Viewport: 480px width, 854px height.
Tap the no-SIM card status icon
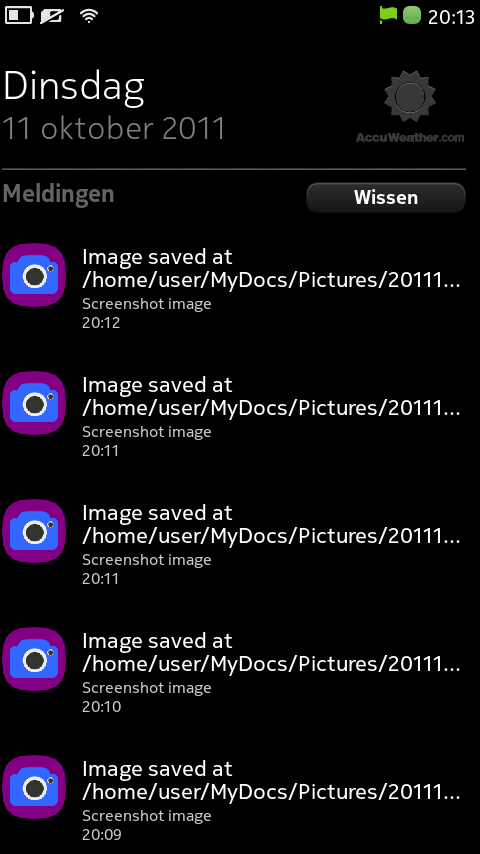coord(52,16)
